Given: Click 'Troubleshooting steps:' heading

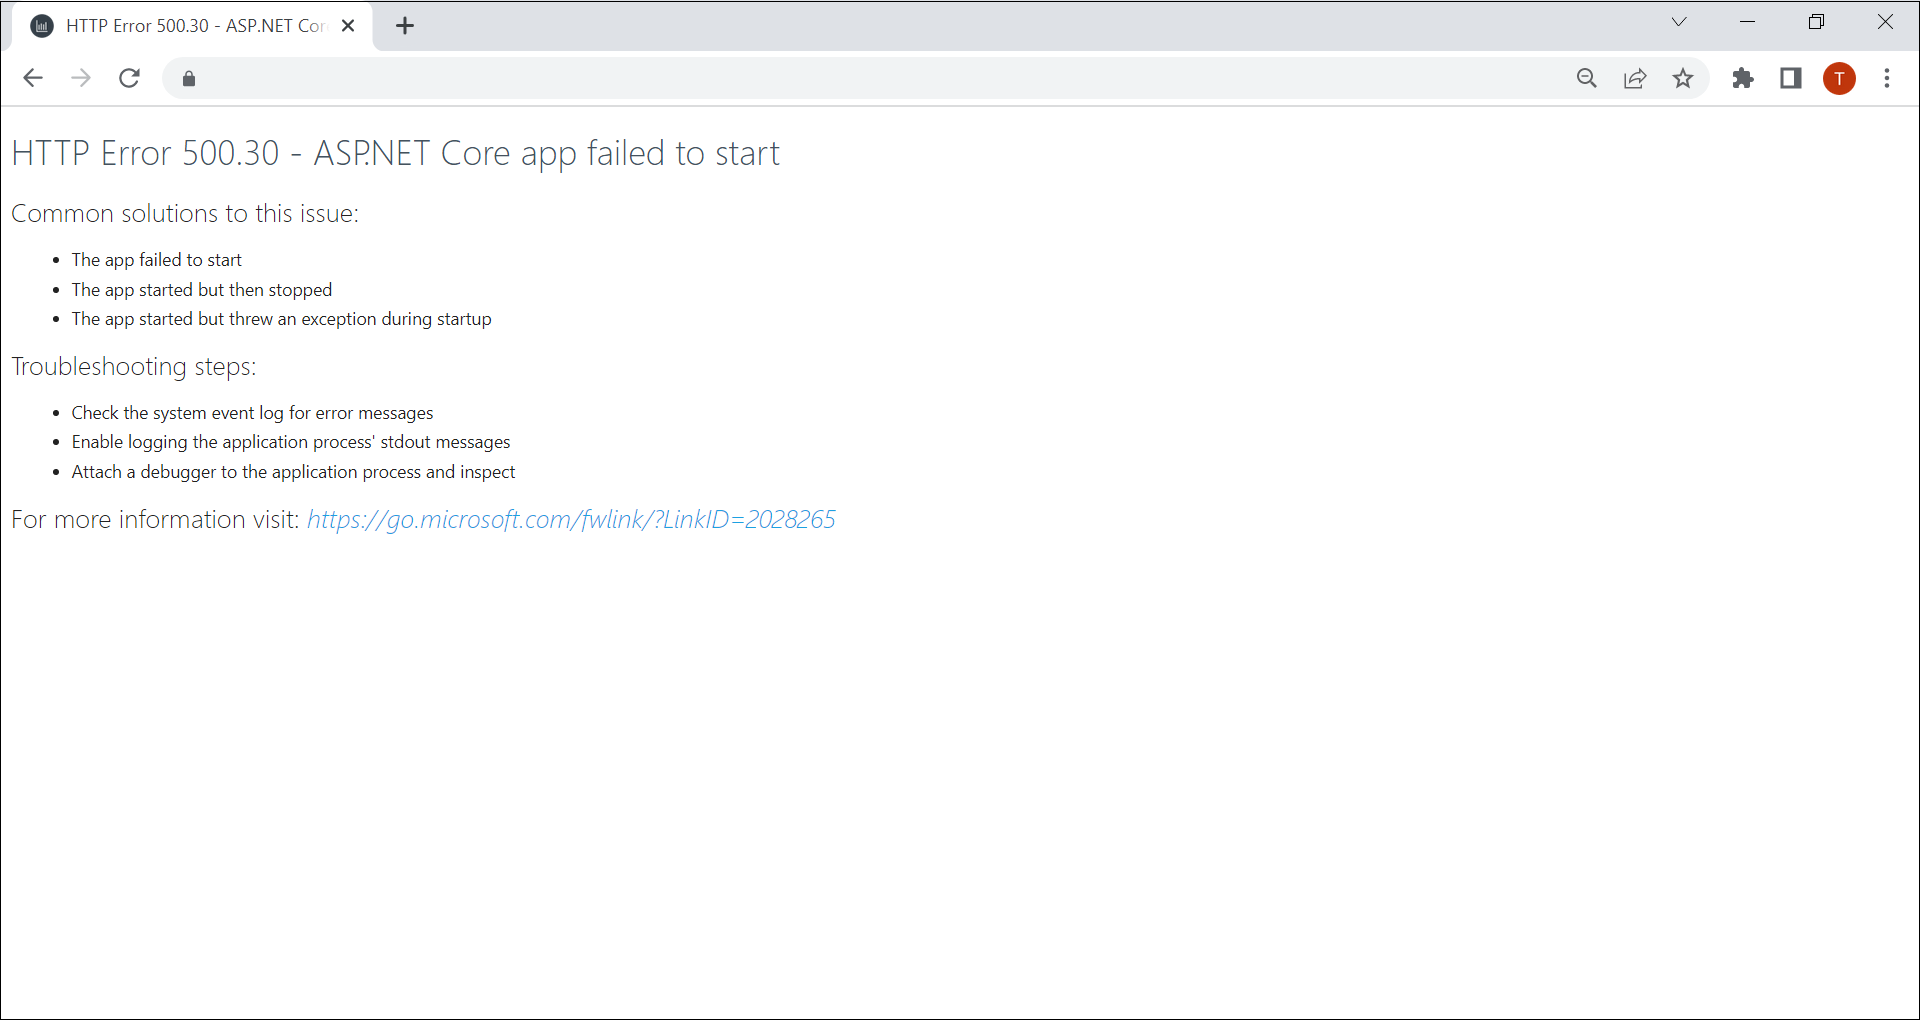Looking at the screenshot, I should (x=134, y=367).
